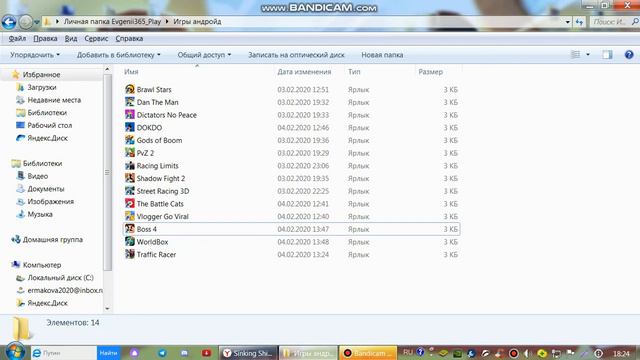Select The Battle Cats shortcut icon
The image size is (640, 360).
[x=130, y=203]
